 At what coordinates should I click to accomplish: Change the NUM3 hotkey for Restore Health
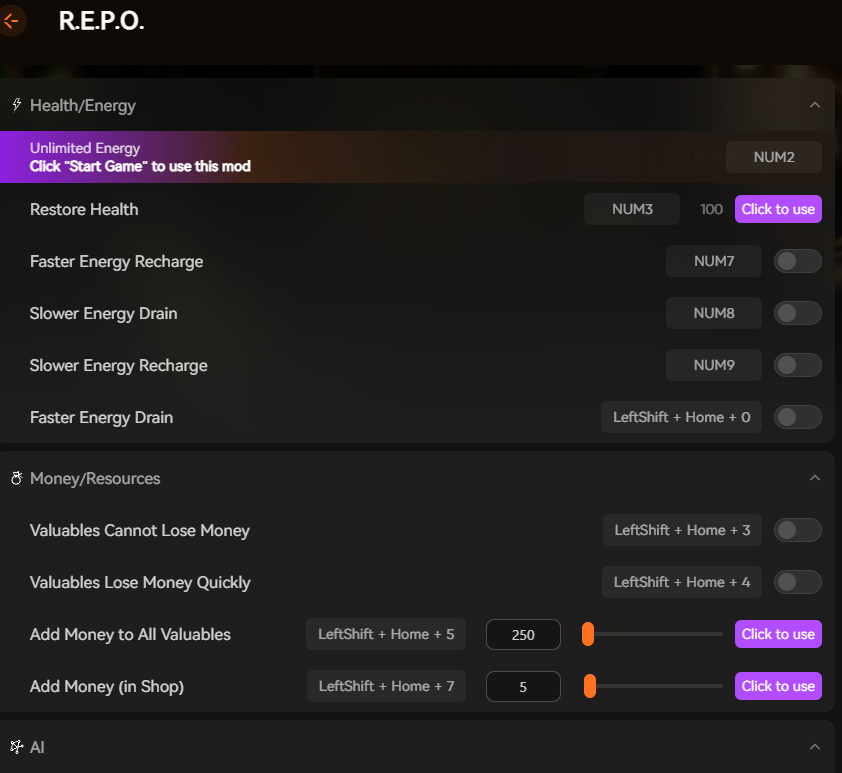[632, 209]
